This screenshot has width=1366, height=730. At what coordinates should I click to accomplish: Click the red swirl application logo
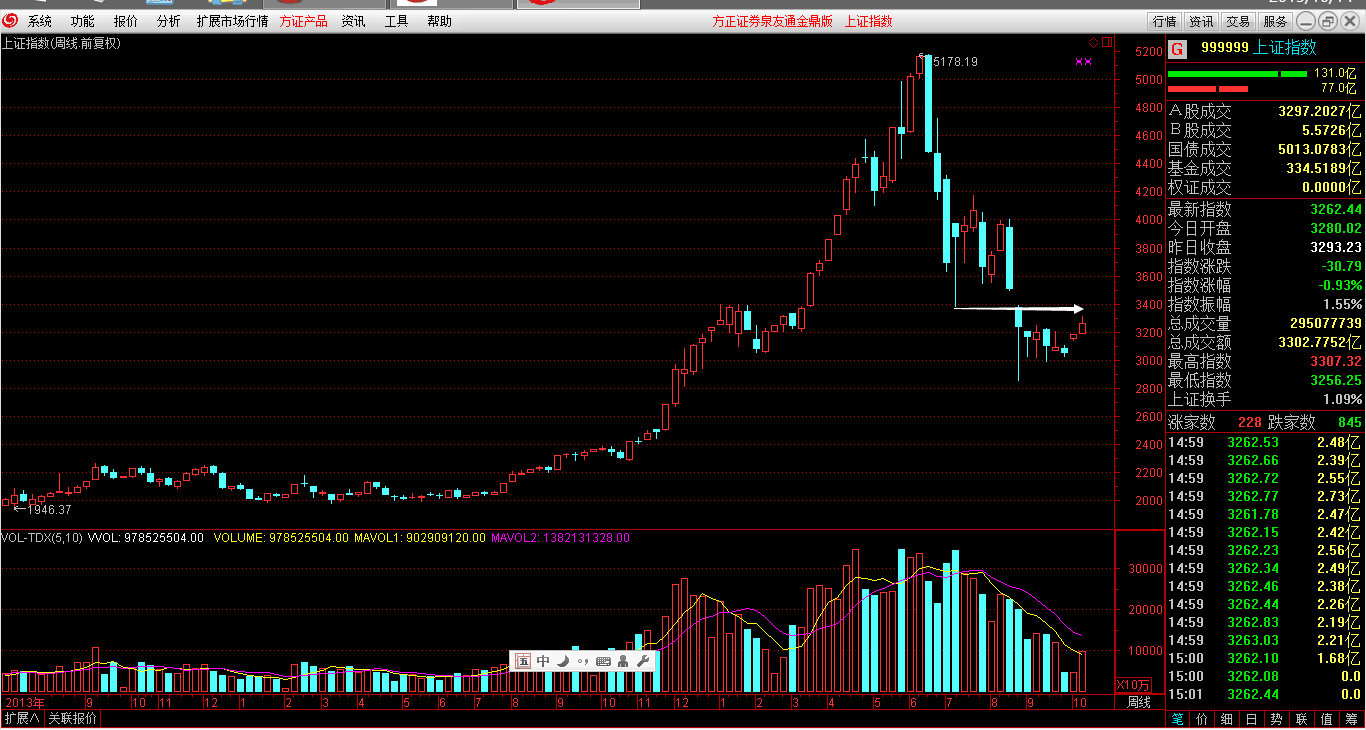[10, 20]
